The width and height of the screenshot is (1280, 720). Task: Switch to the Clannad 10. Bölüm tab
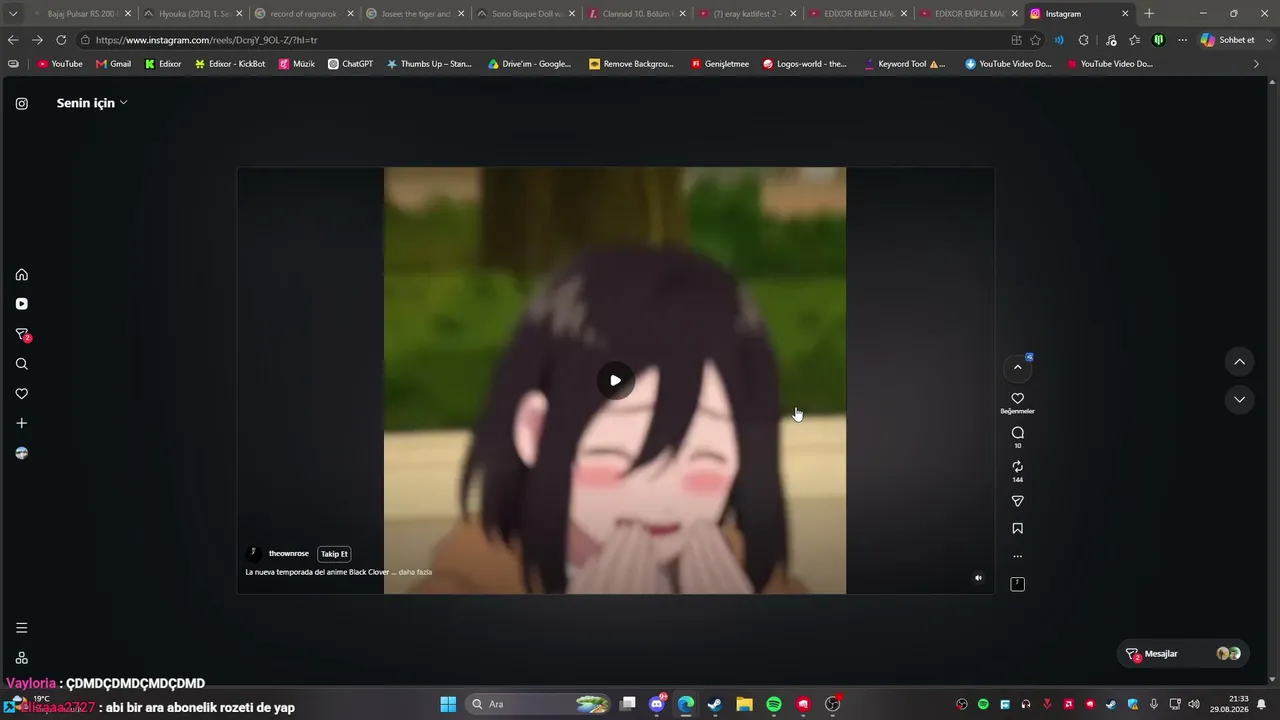coord(637,14)
